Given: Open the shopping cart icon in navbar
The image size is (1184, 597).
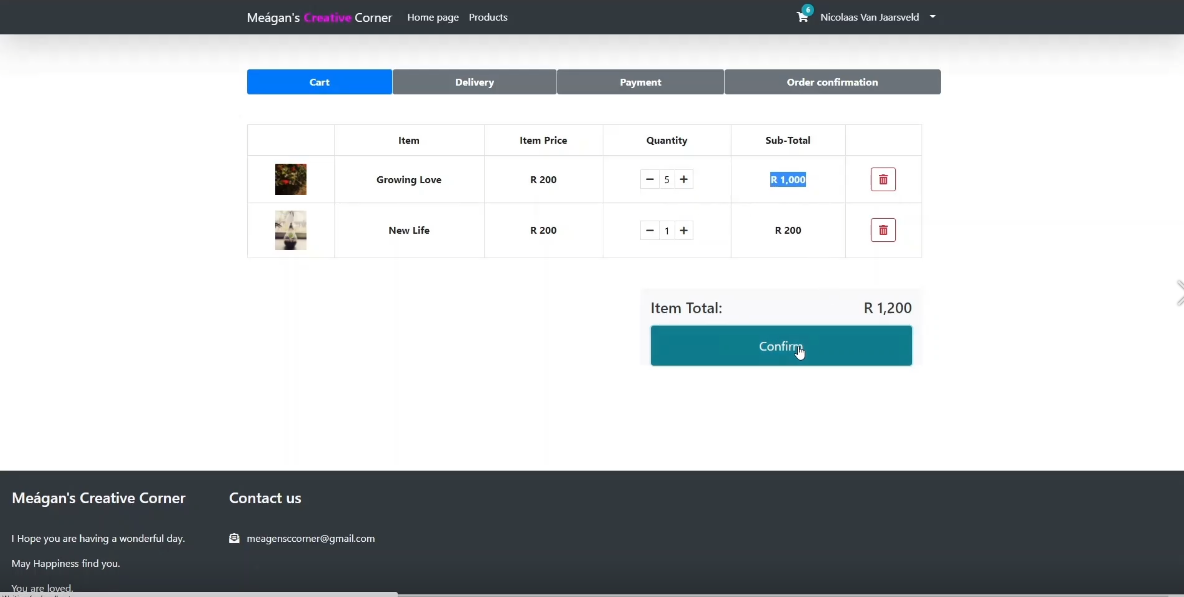Looking at the screenshot, I should [802, 17].
